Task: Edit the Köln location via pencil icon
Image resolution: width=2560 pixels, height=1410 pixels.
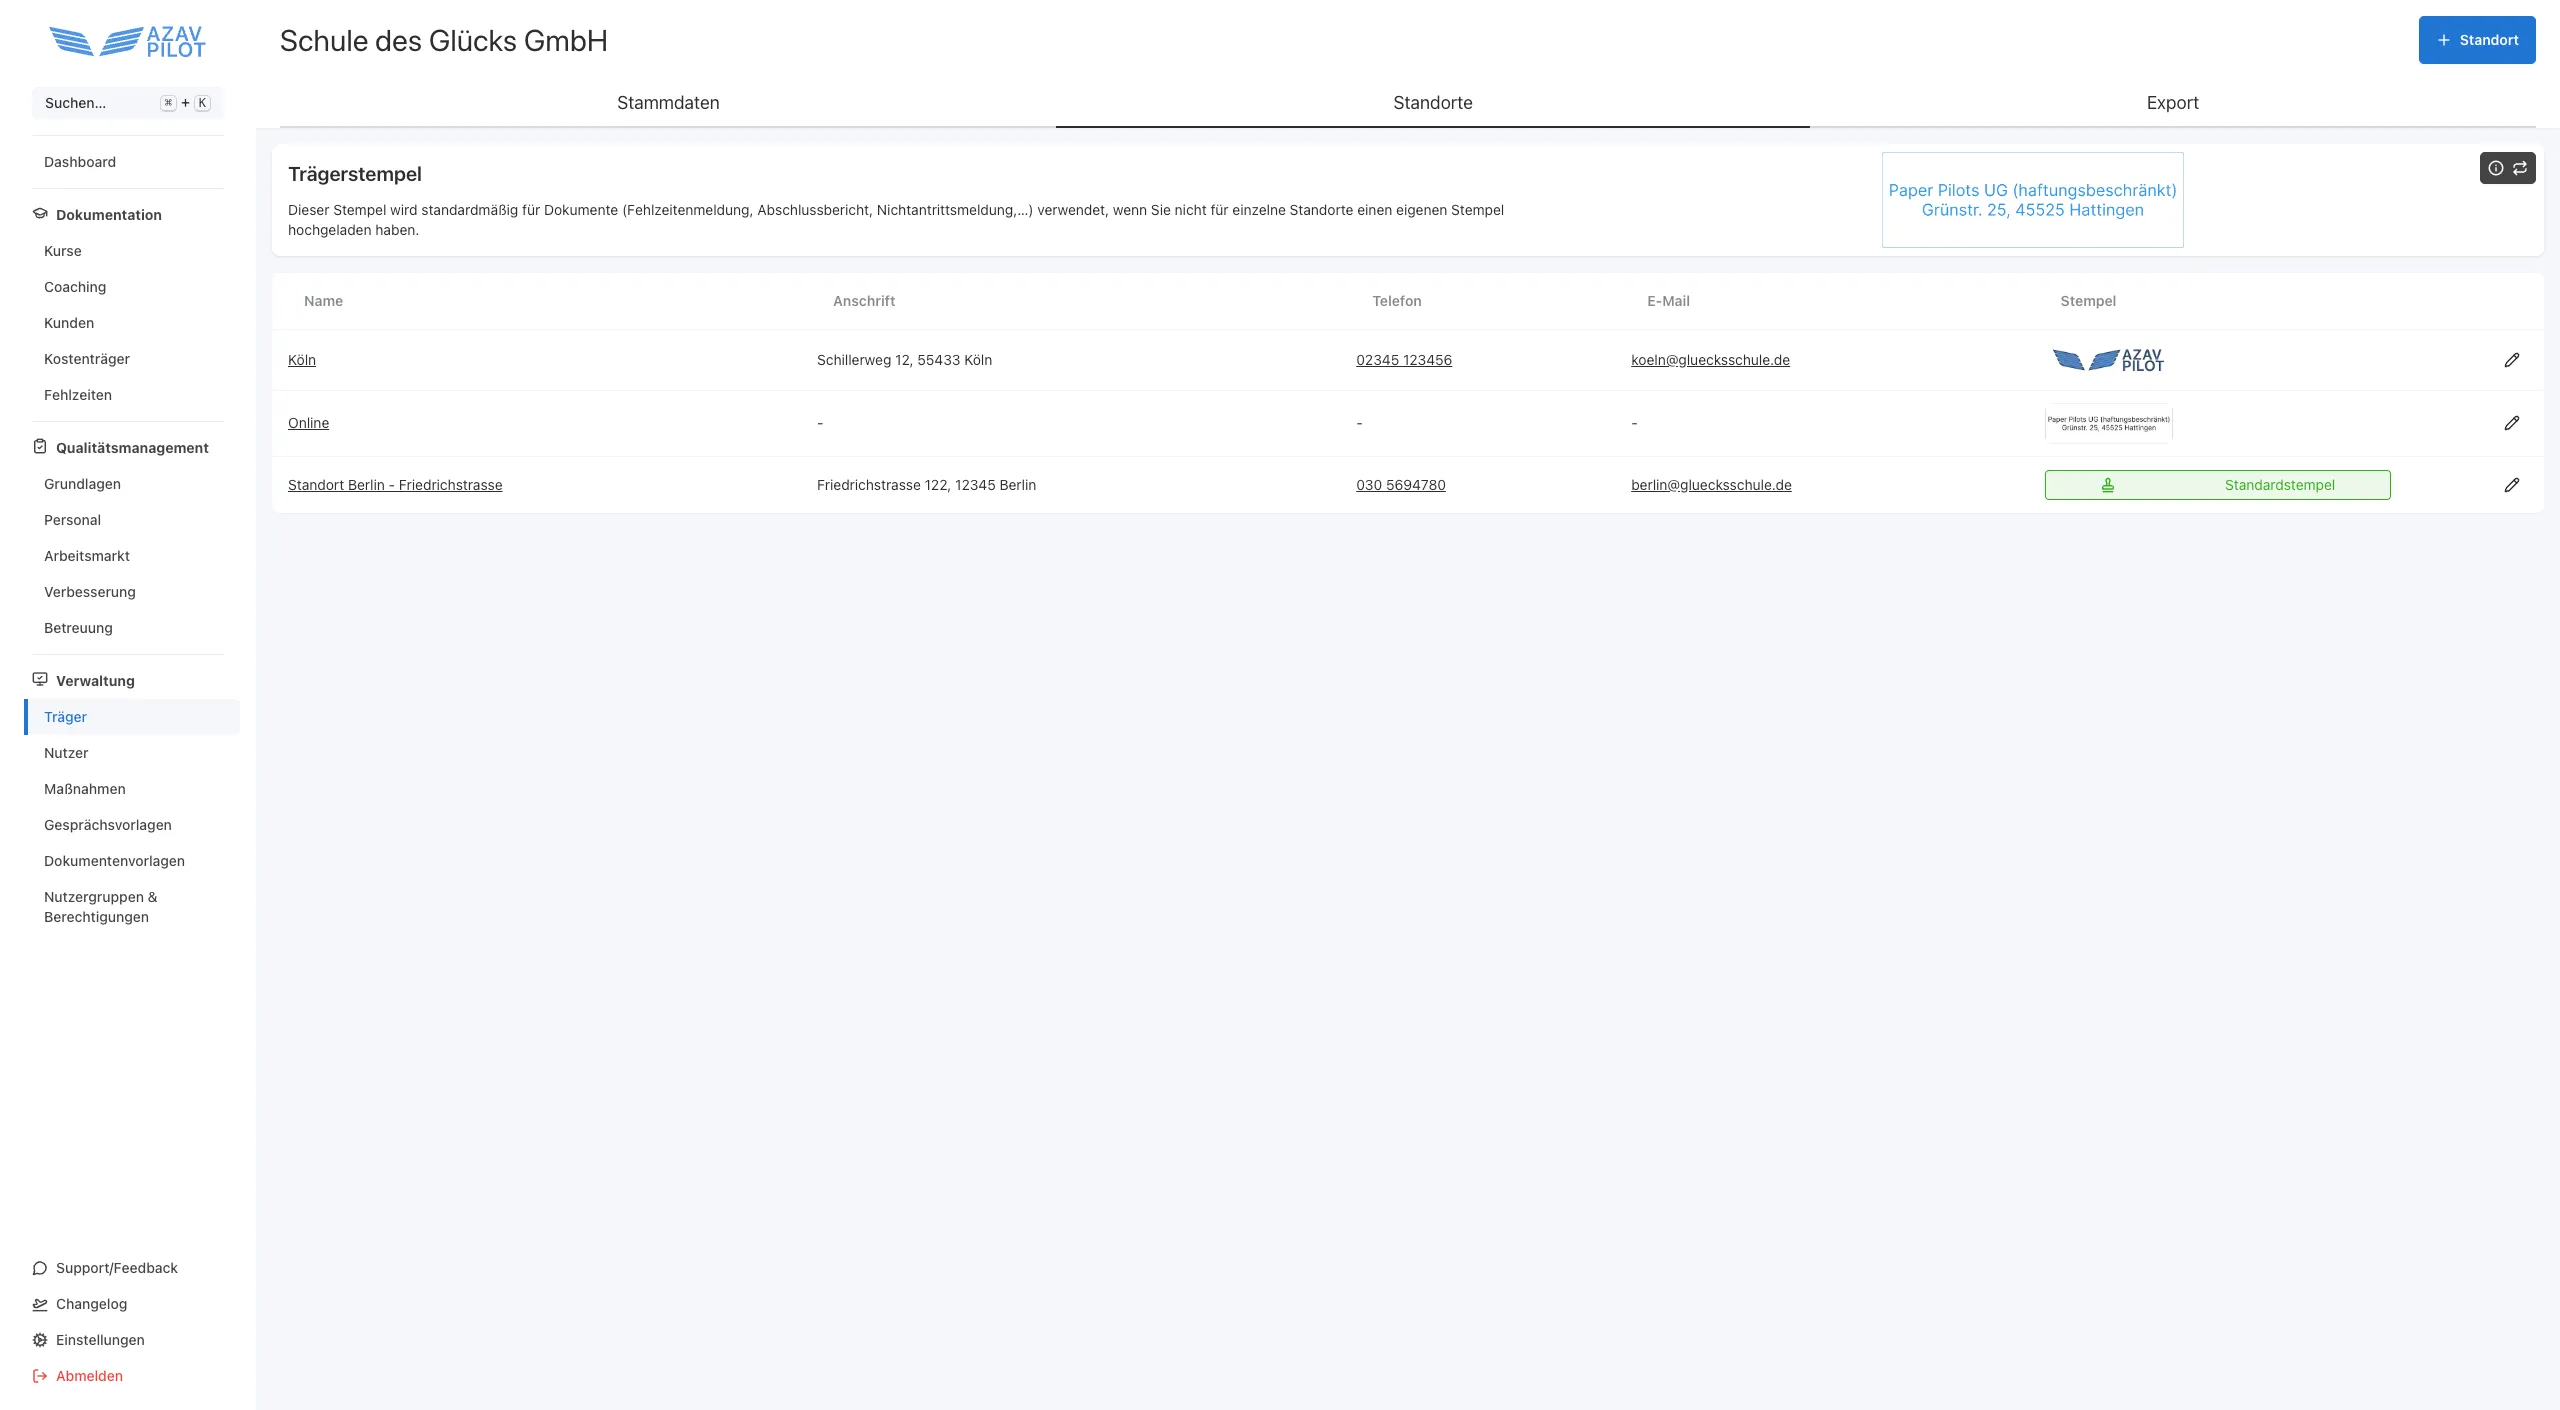Action: [2511, 360]
